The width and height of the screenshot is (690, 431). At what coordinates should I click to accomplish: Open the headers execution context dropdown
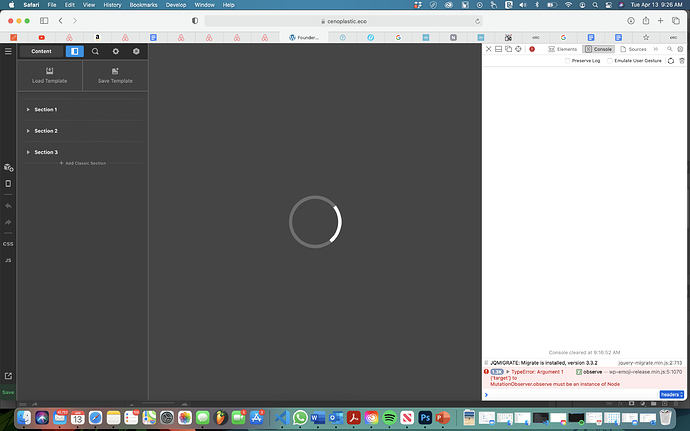tap(672, 394)
